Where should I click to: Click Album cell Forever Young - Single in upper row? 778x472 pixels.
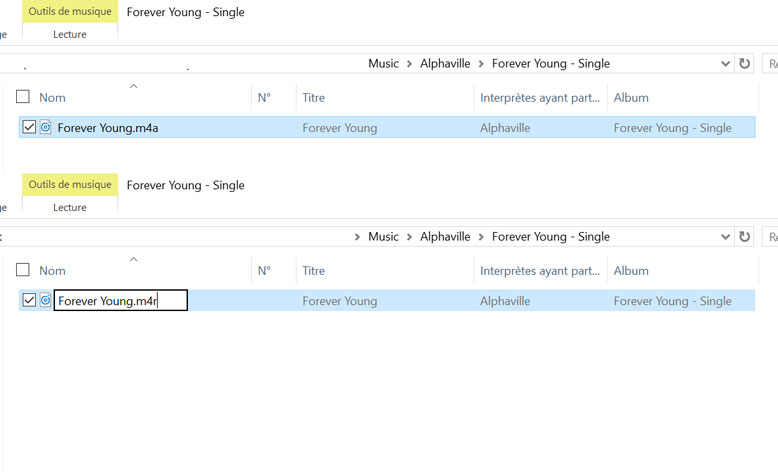coord(672,128)
